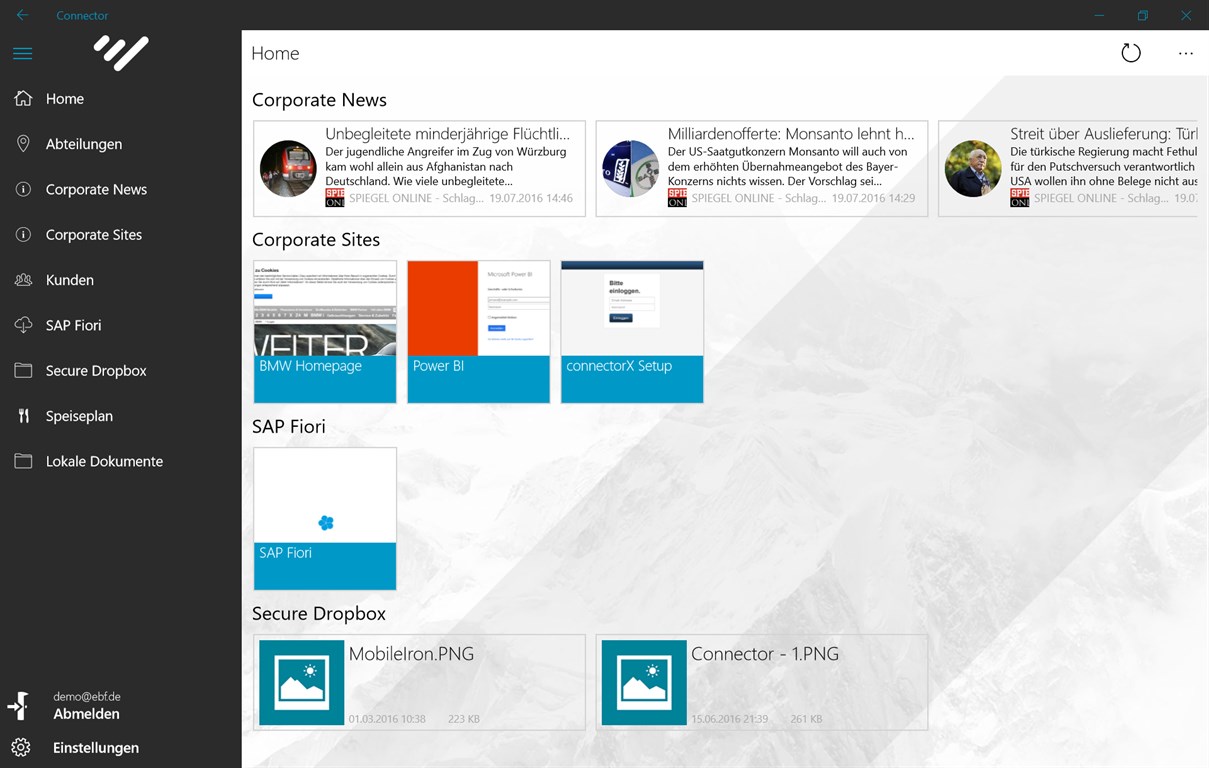Open Lokale Dokumente in the sidebar
Screen dimensions: 1209x768
(x=22, y=461)
